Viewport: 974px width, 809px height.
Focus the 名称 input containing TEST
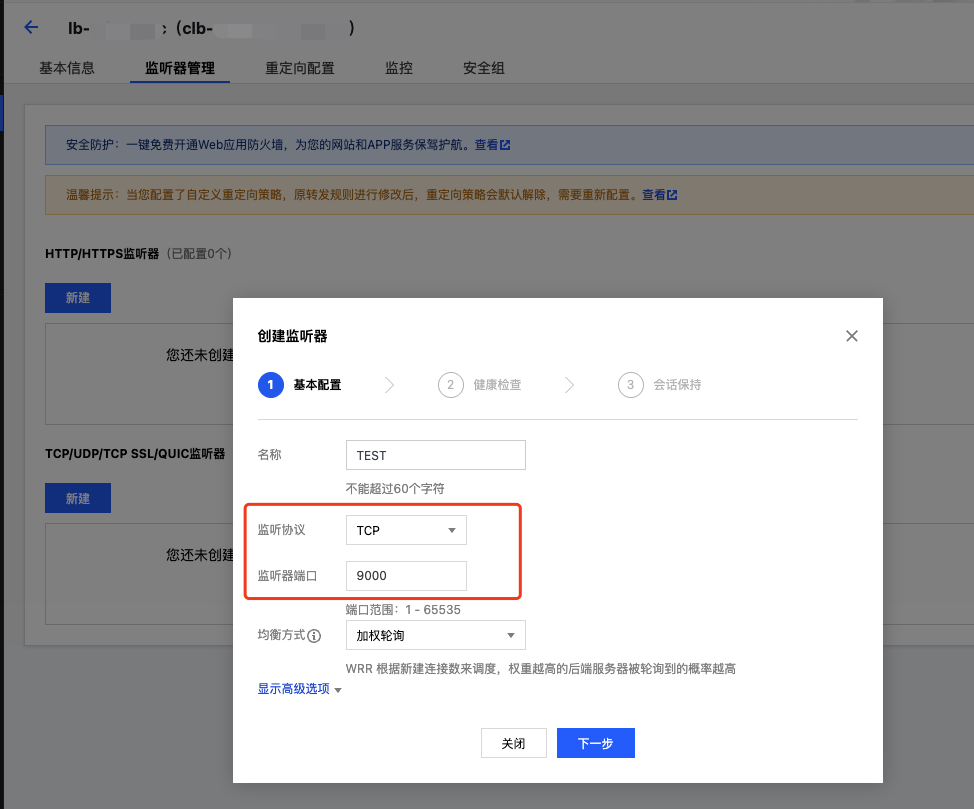click(x=435, y=455)
